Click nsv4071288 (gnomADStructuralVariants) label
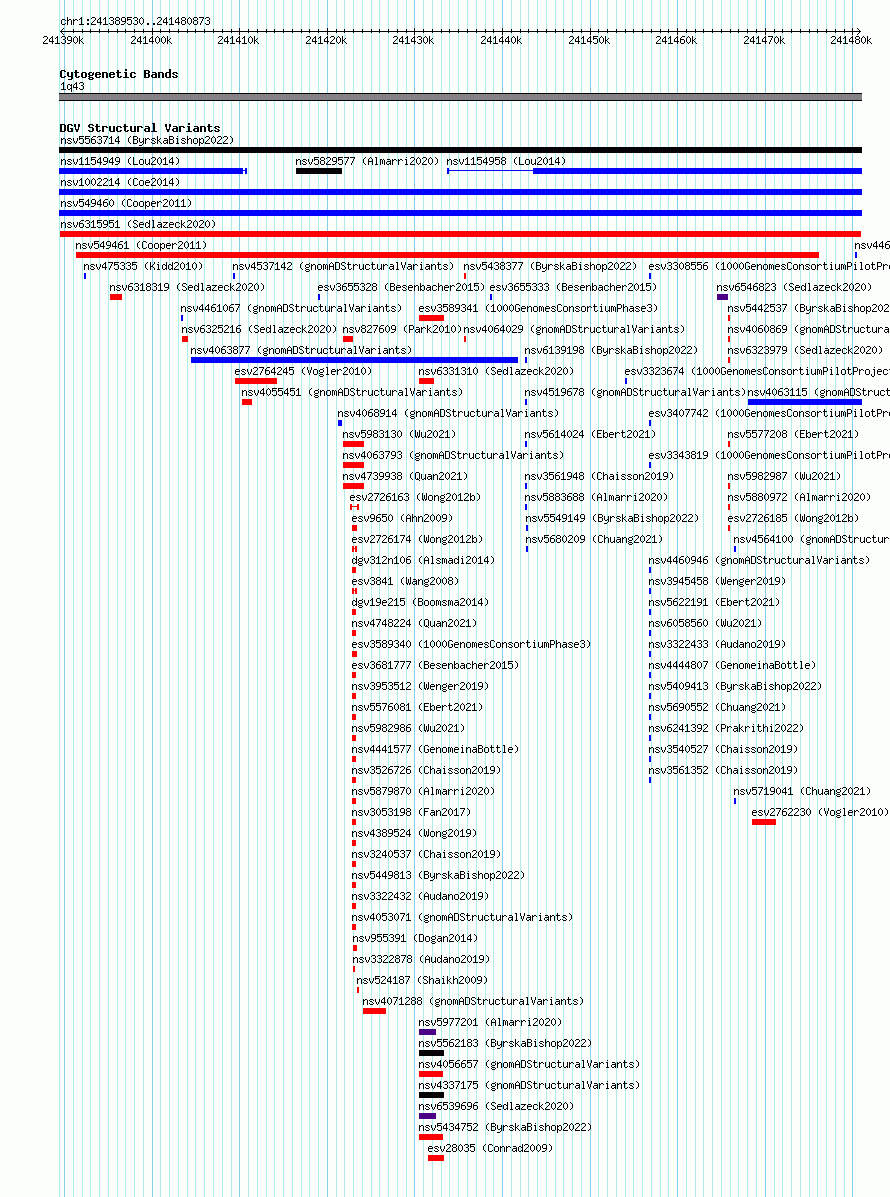The height and width of the screenshot is (1197, 890). (472, 1001)
